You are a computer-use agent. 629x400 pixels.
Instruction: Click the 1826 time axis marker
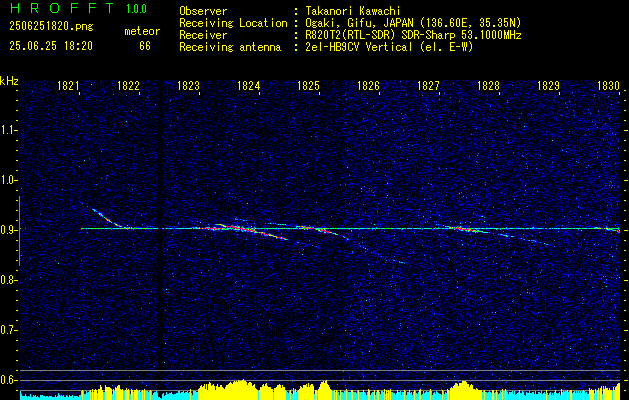click(368, 86)
